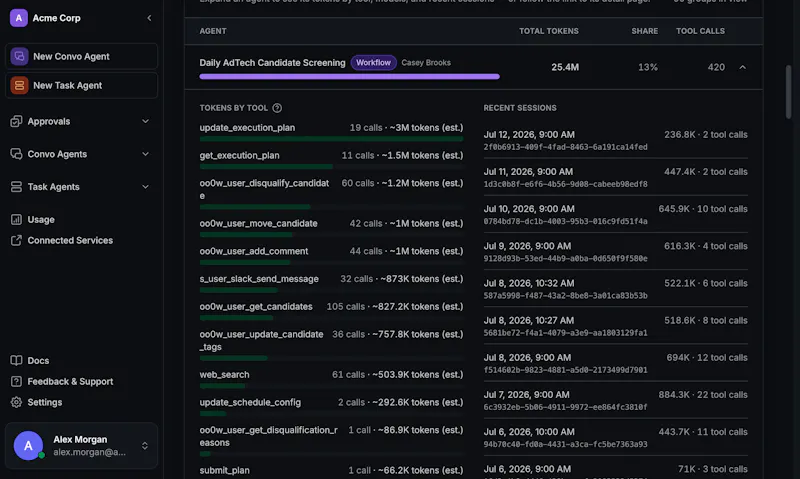The image size is (800, 479).
Task: Collapse the sidebar with the chevron
Action: 149,18
